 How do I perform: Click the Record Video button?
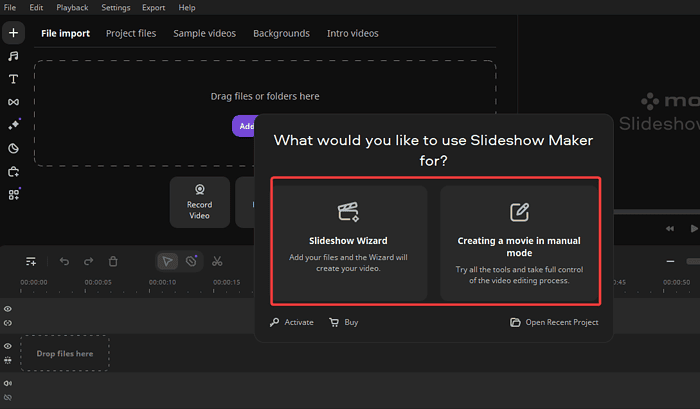pyautogui.click(x=200, y=201)
